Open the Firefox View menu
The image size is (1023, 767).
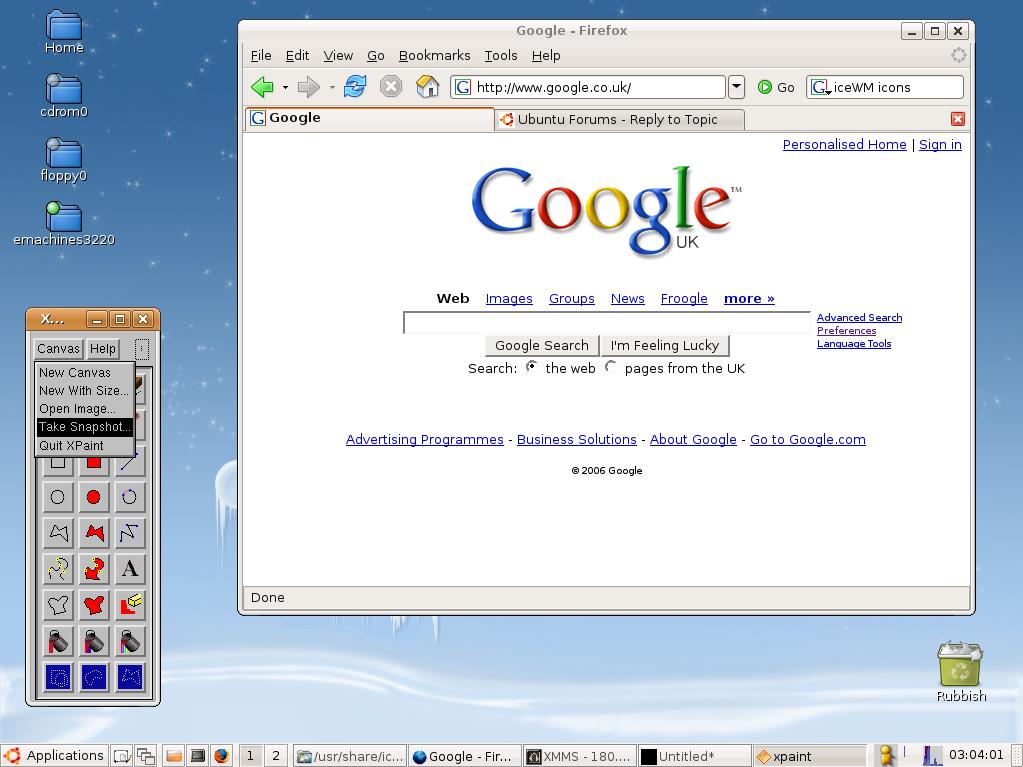pos(338,56)
